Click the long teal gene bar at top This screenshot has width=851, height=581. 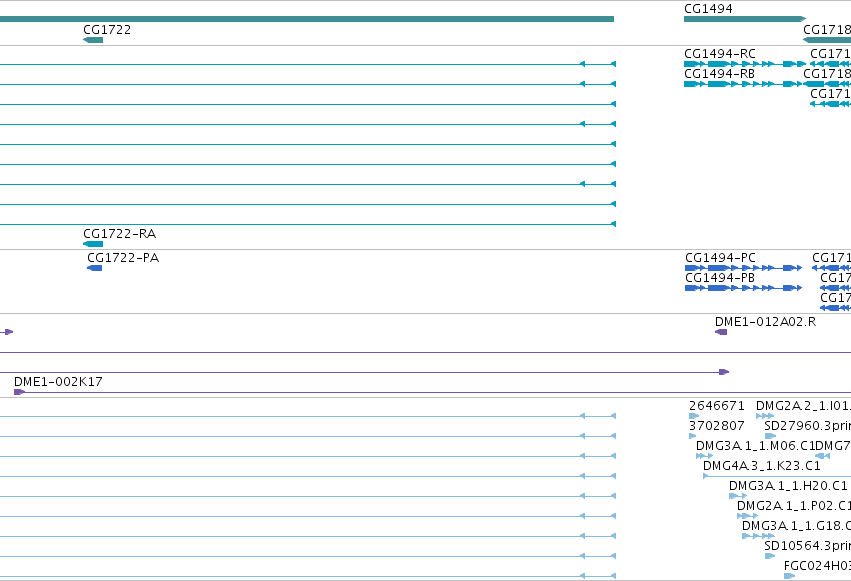[x=307, y=19]
